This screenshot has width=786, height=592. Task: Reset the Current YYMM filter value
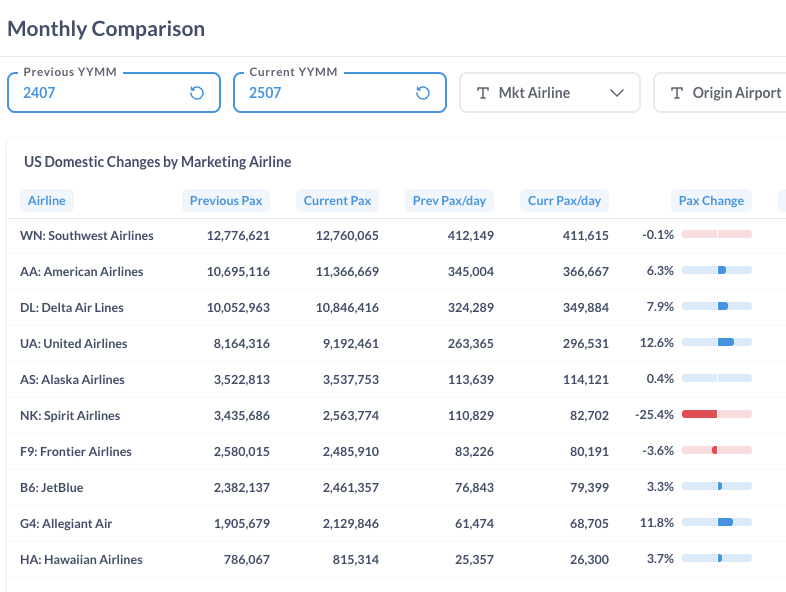pyautogui.click(x=423, y=93)
